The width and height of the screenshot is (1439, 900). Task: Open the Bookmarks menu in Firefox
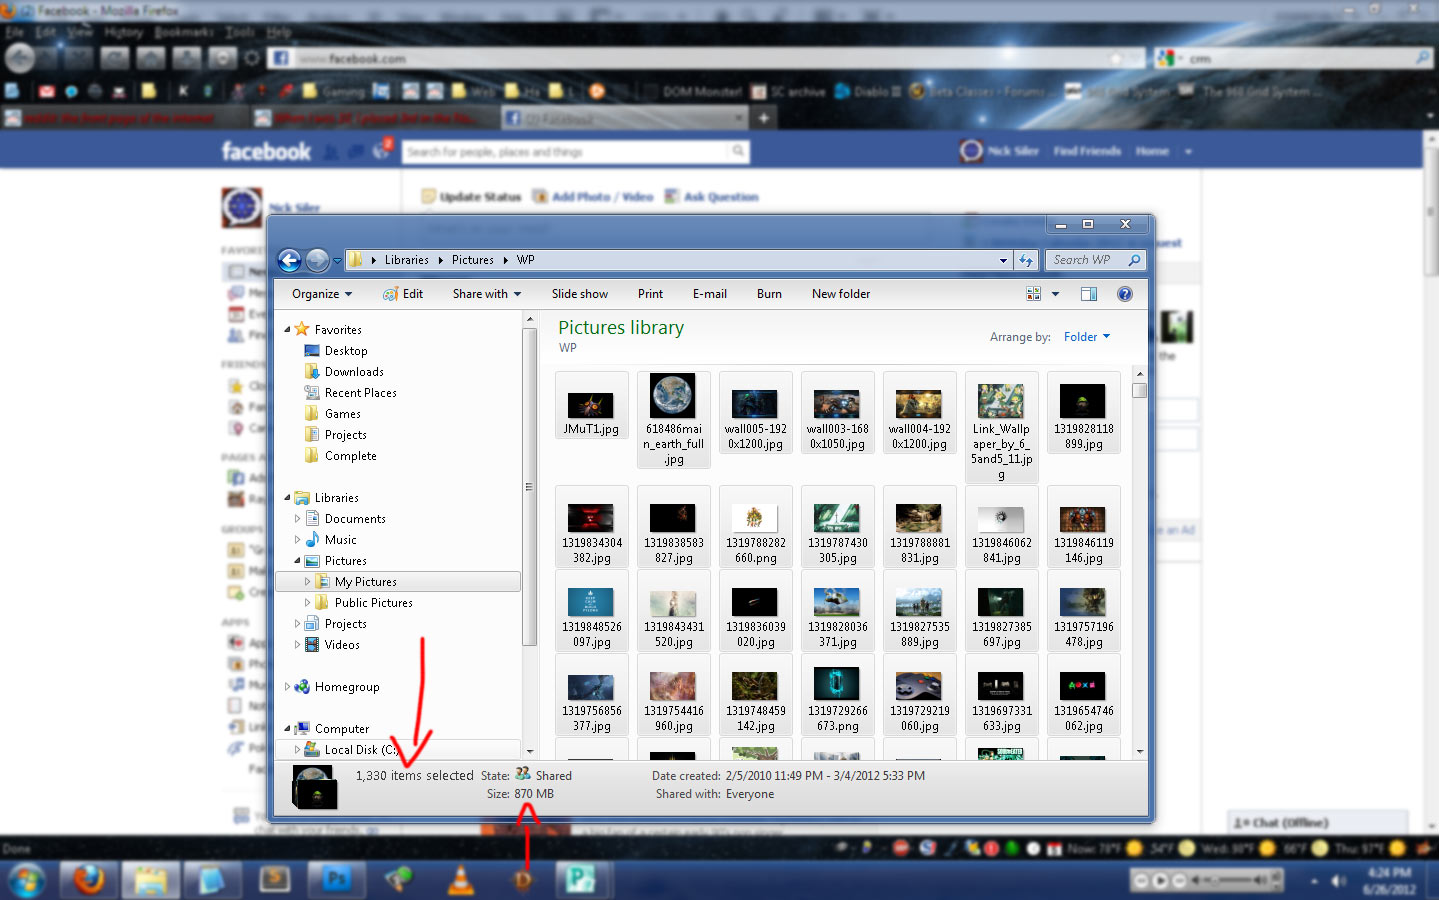click(184, 32)
